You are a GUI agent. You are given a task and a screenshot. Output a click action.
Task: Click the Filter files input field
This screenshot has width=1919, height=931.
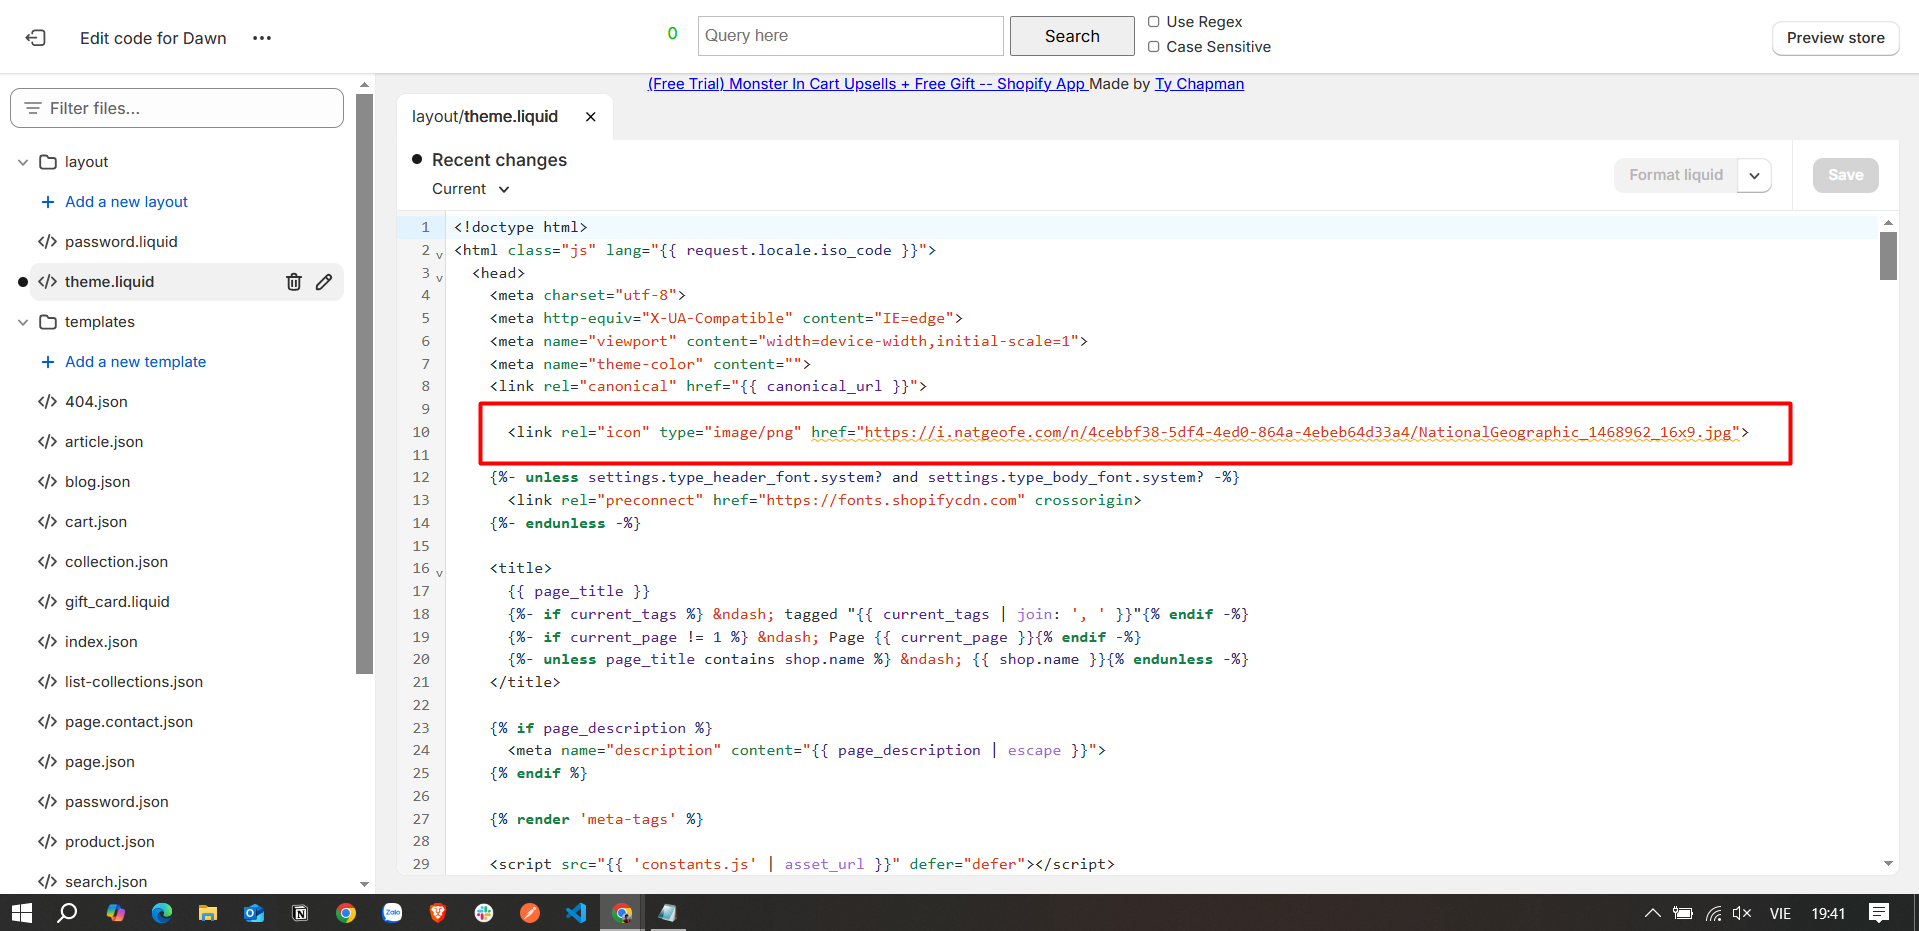point(177,108)
